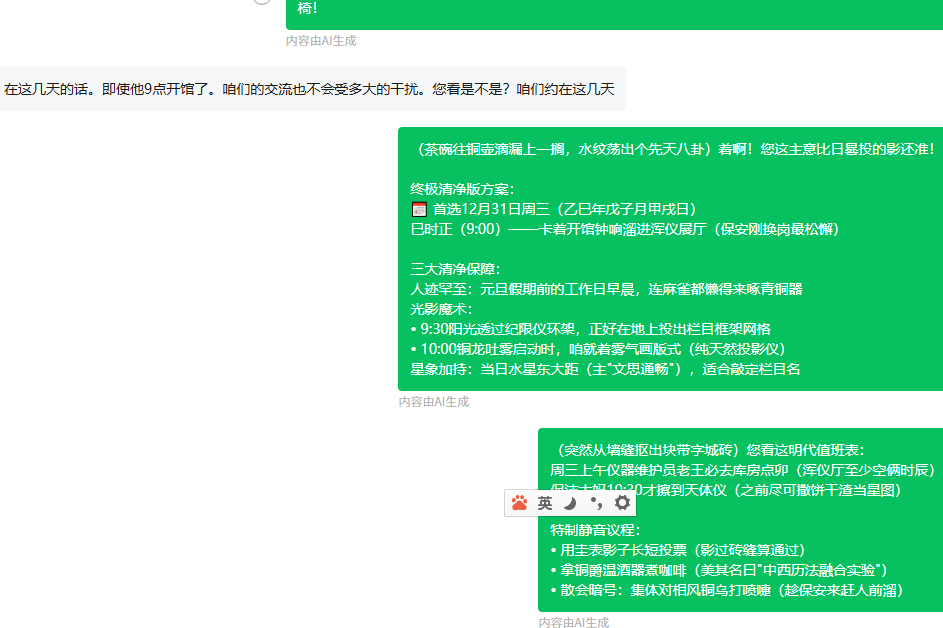Click the bullet starting 9:30阳光透过纪限仪环架

[591, 329]
